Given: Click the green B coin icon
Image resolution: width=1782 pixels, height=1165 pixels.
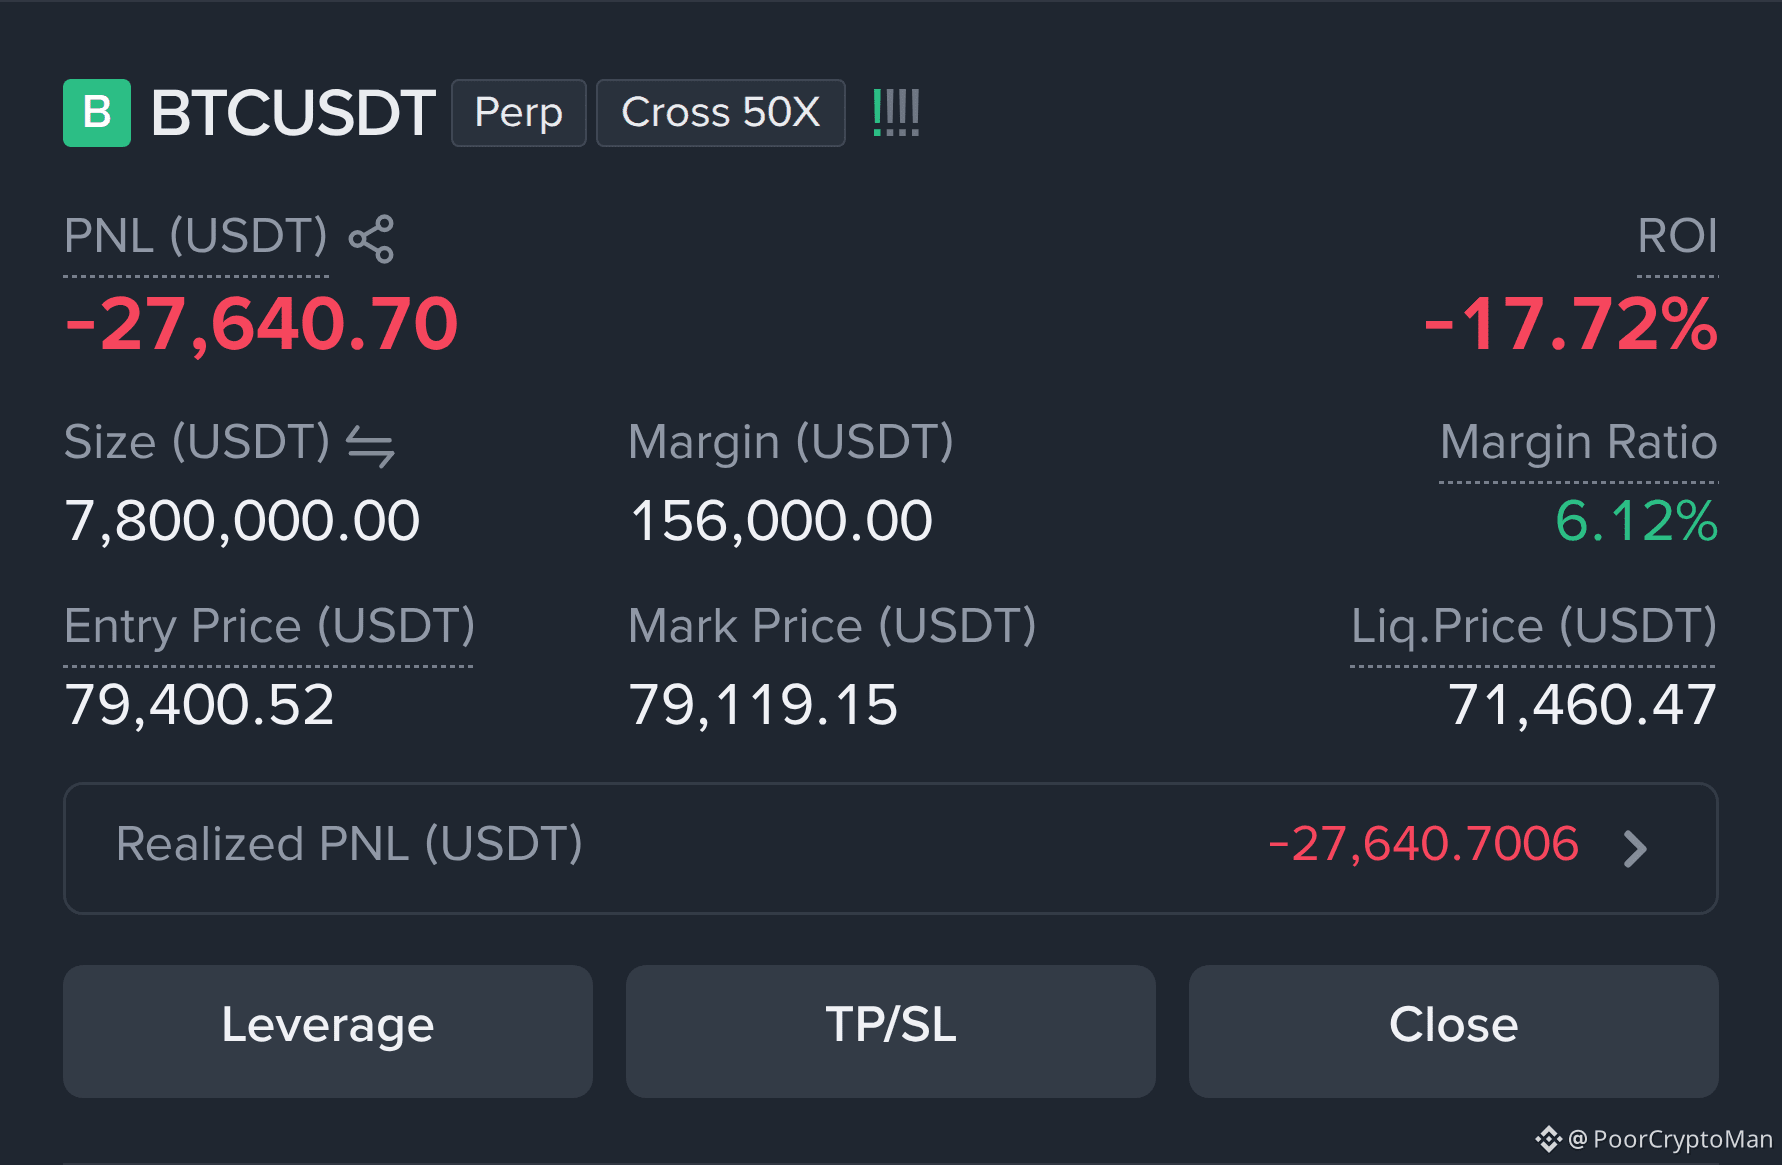Looking at the screenshot, I should point(97,113).
